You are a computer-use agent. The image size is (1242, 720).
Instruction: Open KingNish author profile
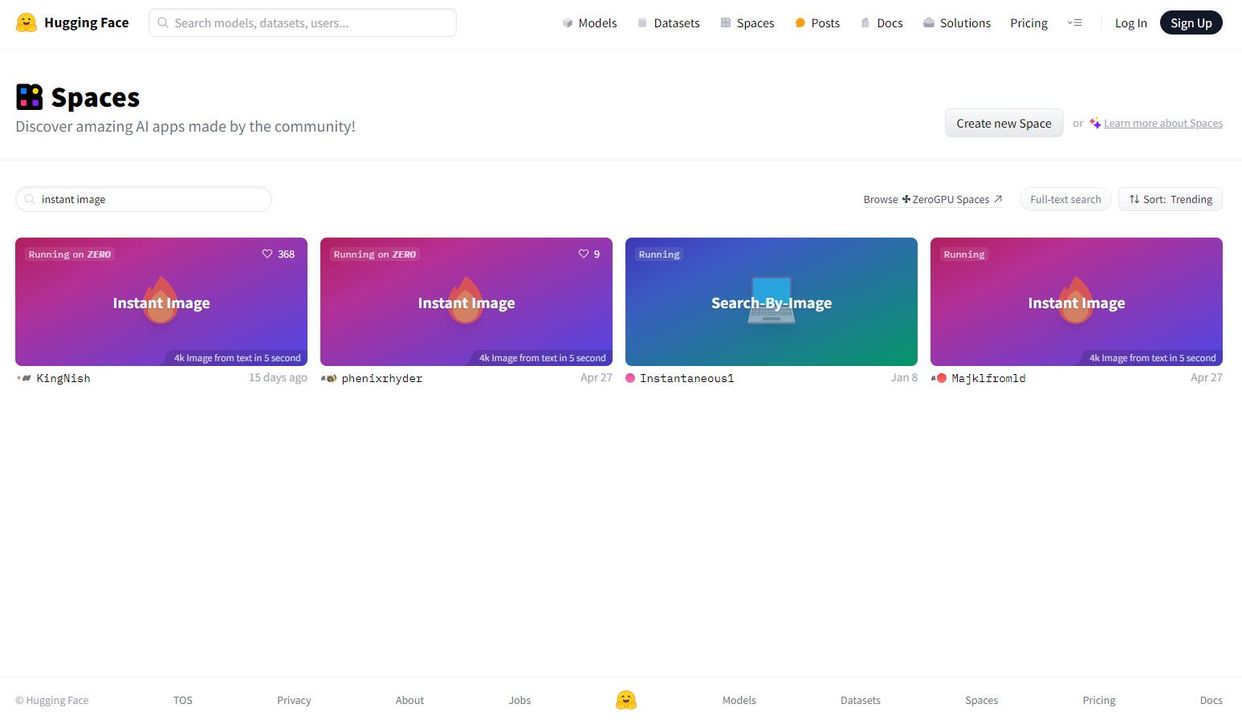click(63, 378)
